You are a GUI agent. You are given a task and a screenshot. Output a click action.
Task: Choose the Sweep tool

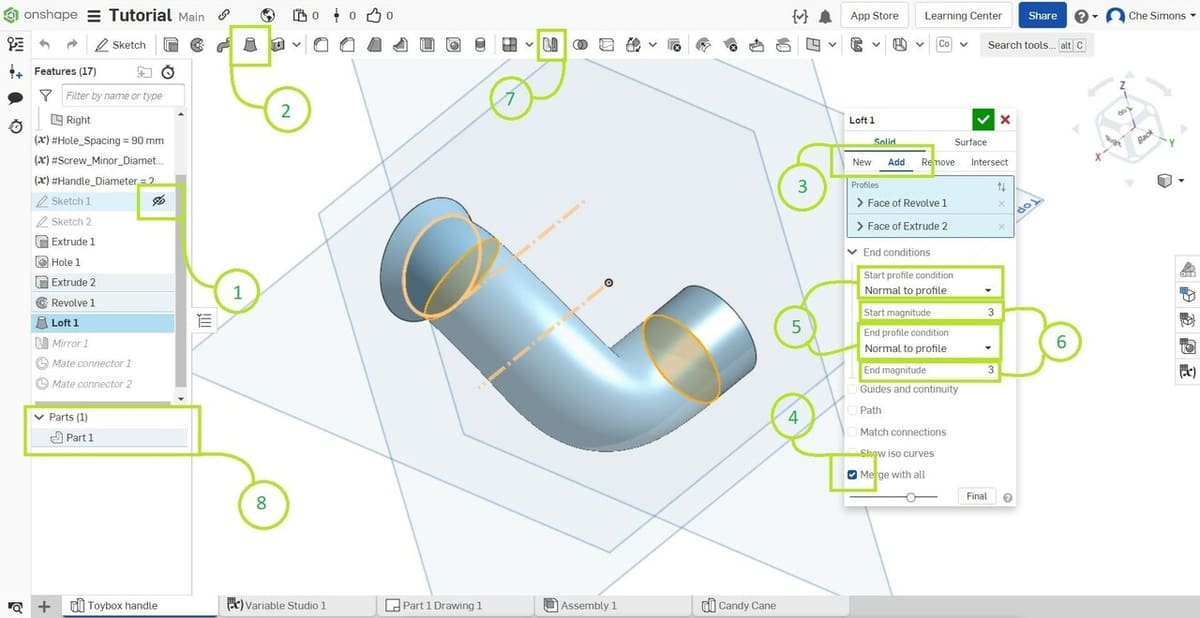point(223,45)
